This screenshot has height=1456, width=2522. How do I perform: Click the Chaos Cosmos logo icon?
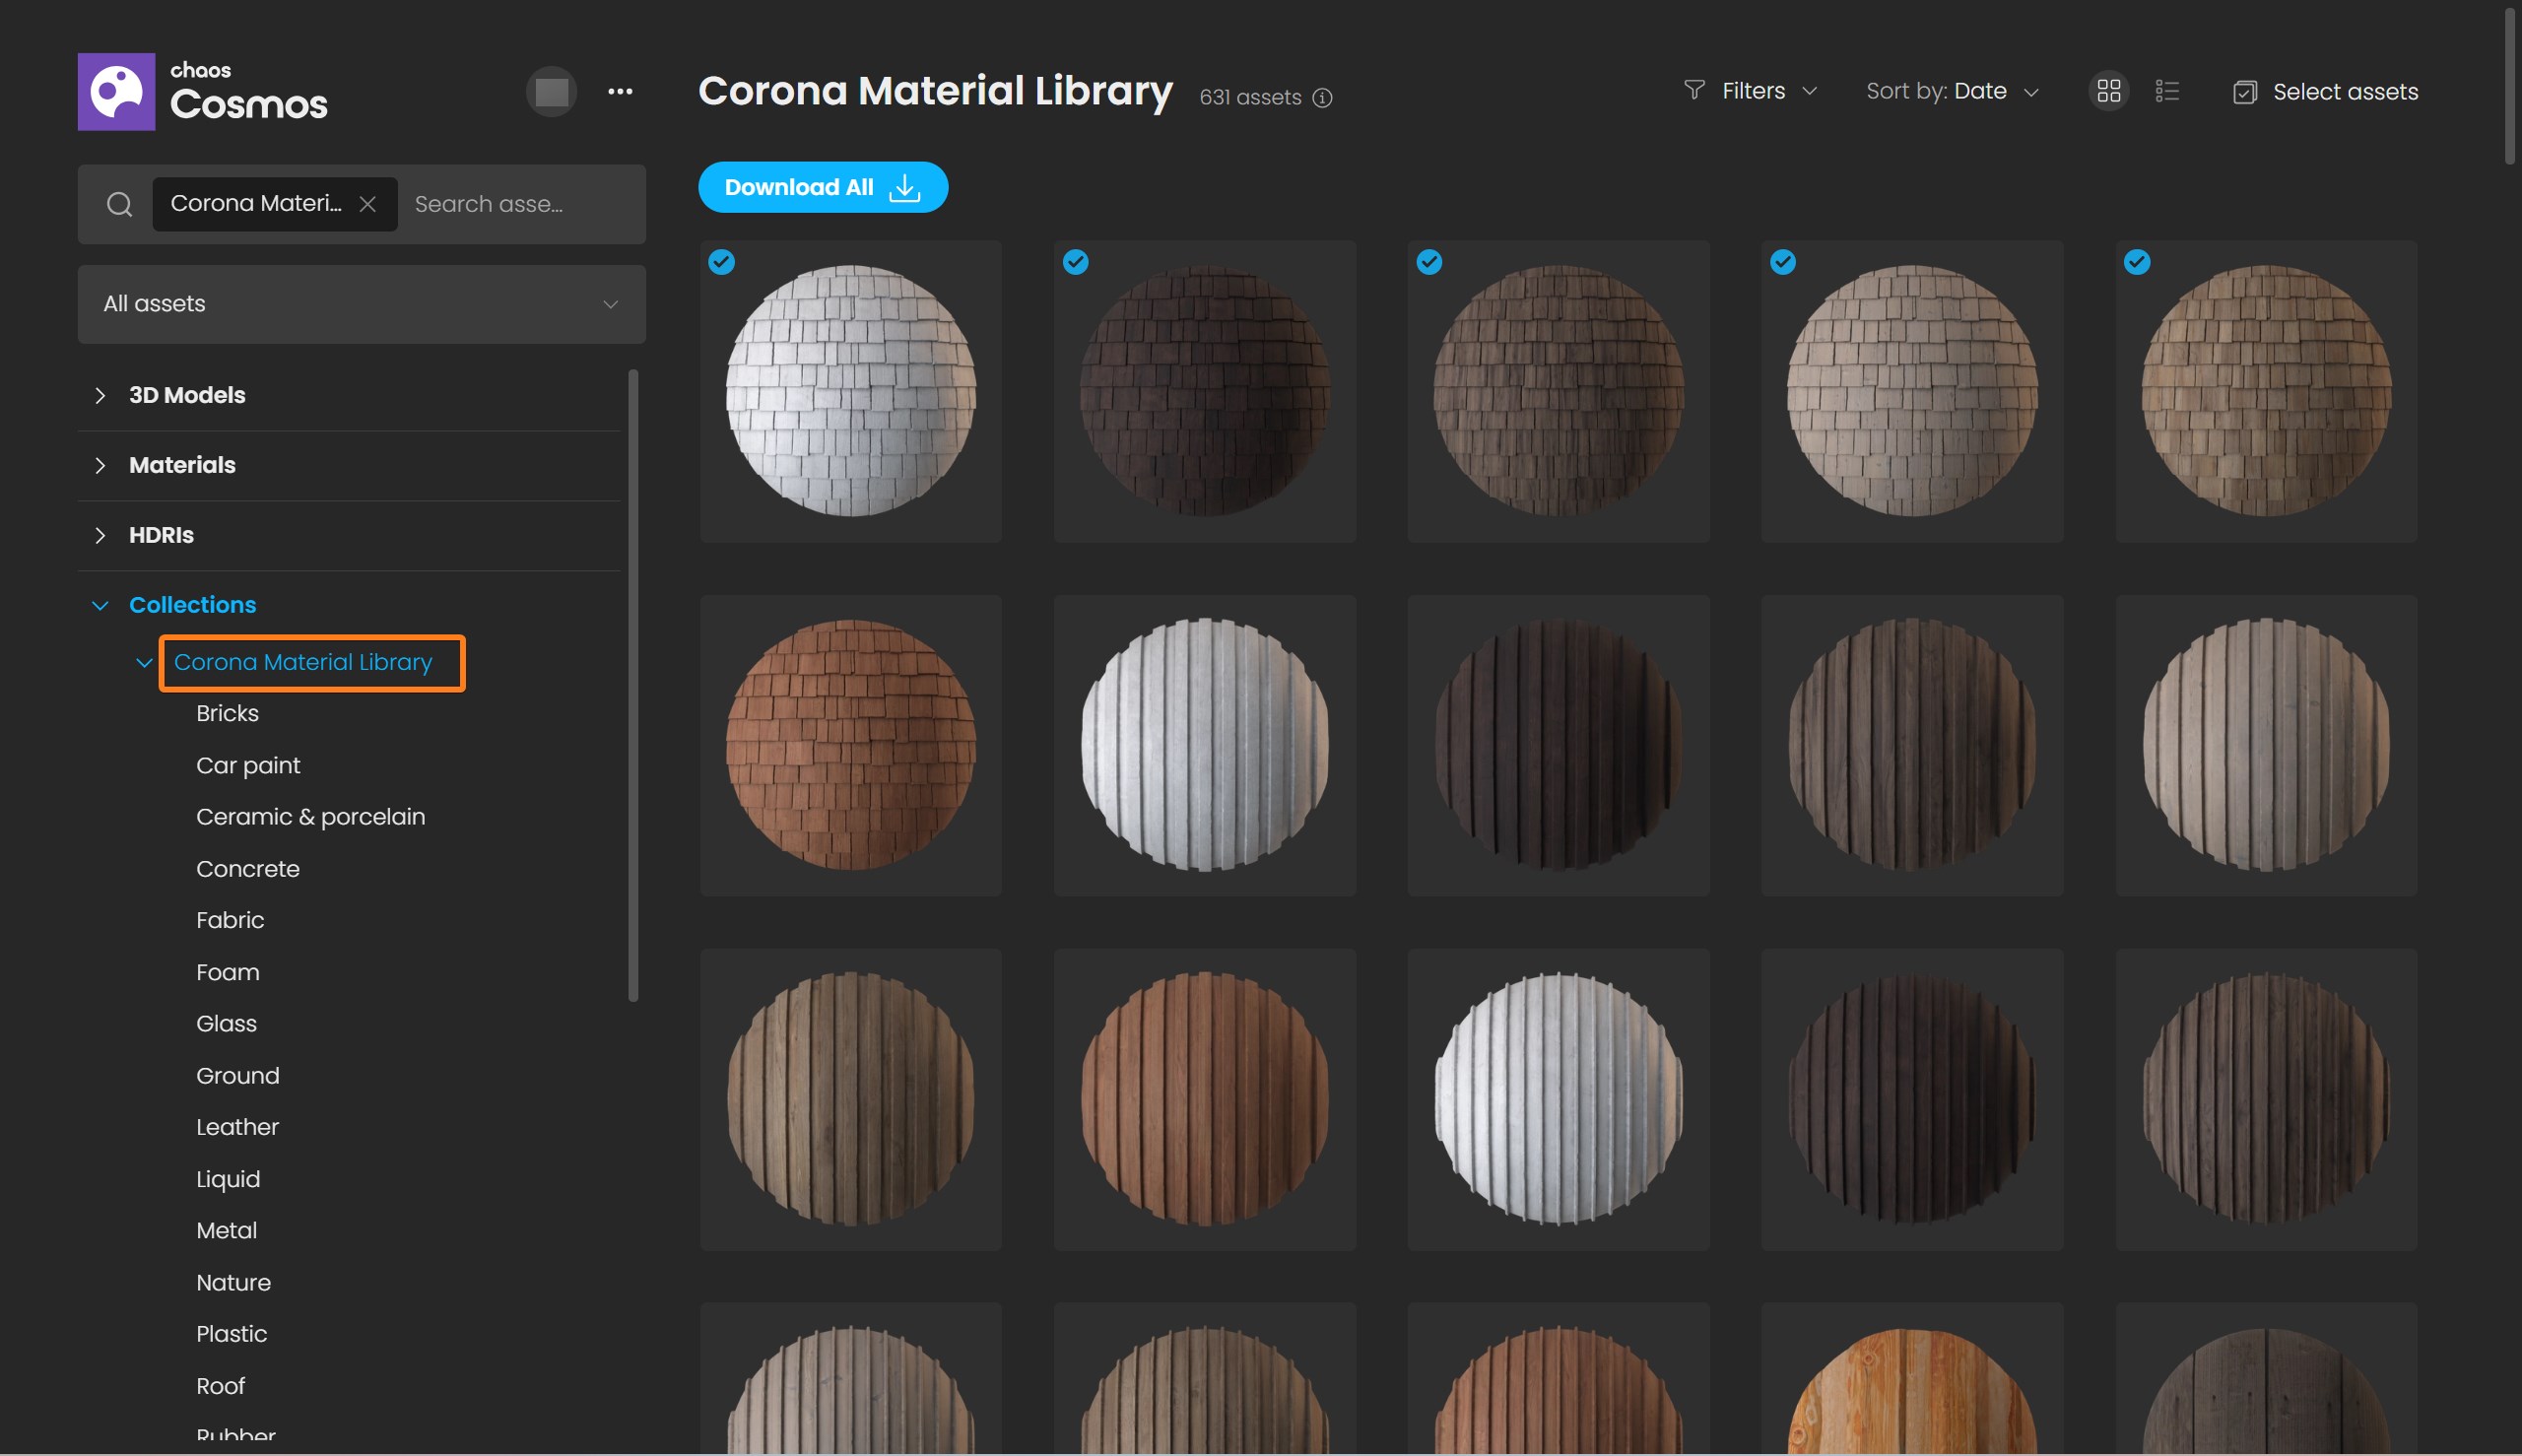click(114, 90)
